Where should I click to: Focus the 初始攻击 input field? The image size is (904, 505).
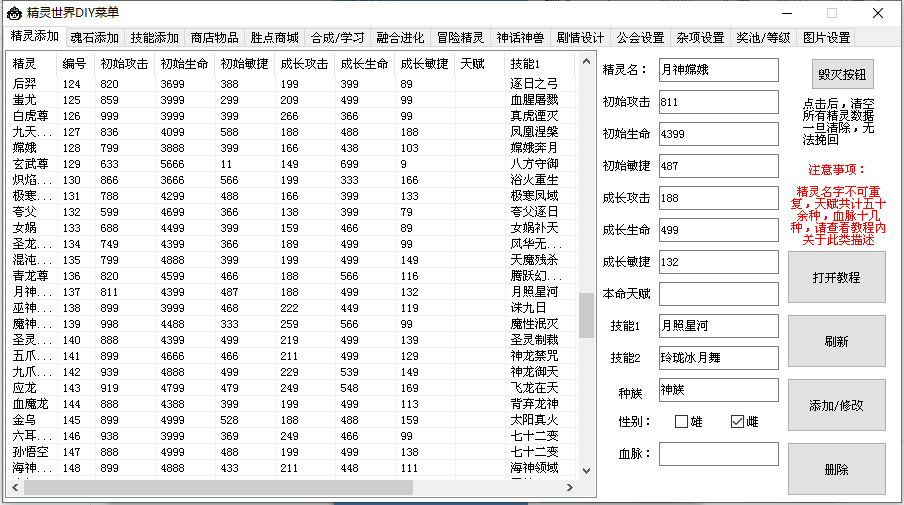[x=718, y=102]
